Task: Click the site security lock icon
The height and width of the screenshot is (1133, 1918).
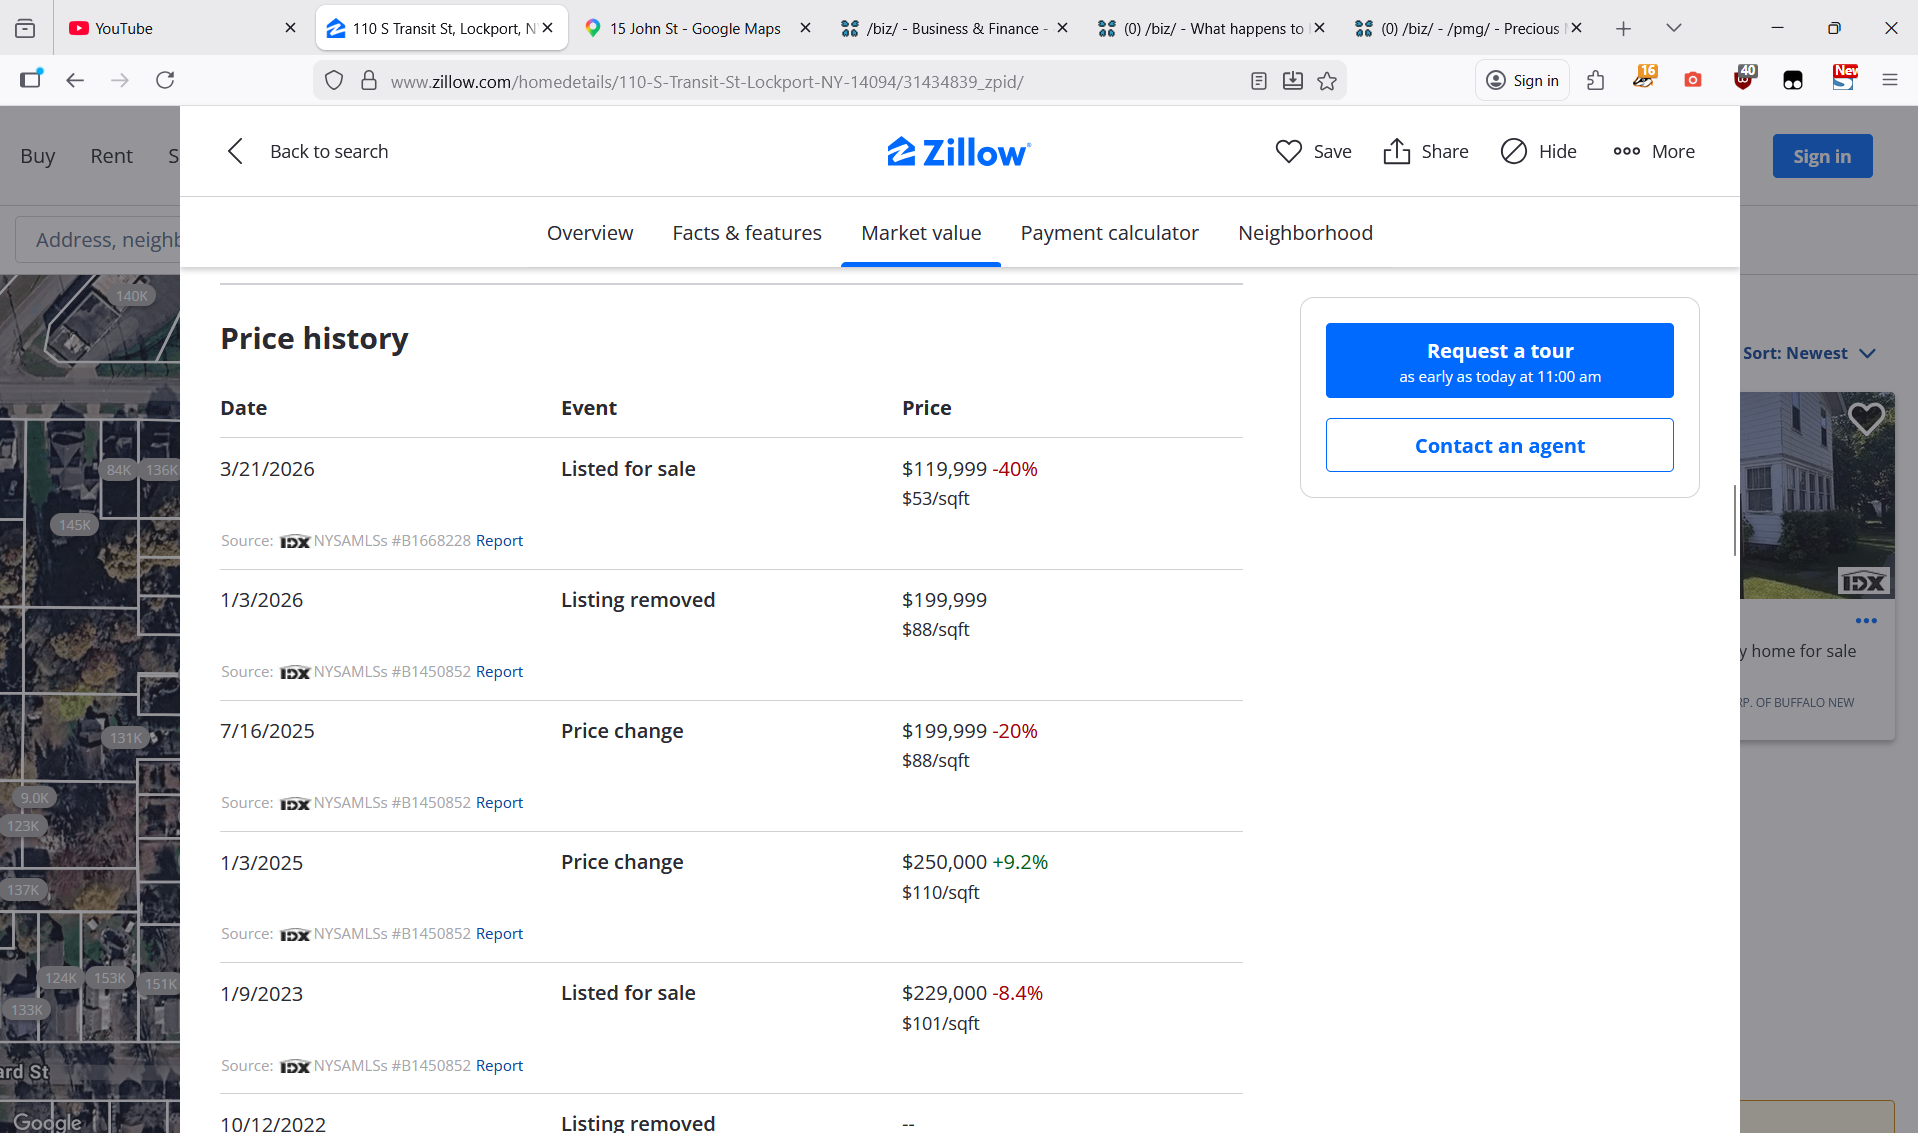Action: (369, 81)
